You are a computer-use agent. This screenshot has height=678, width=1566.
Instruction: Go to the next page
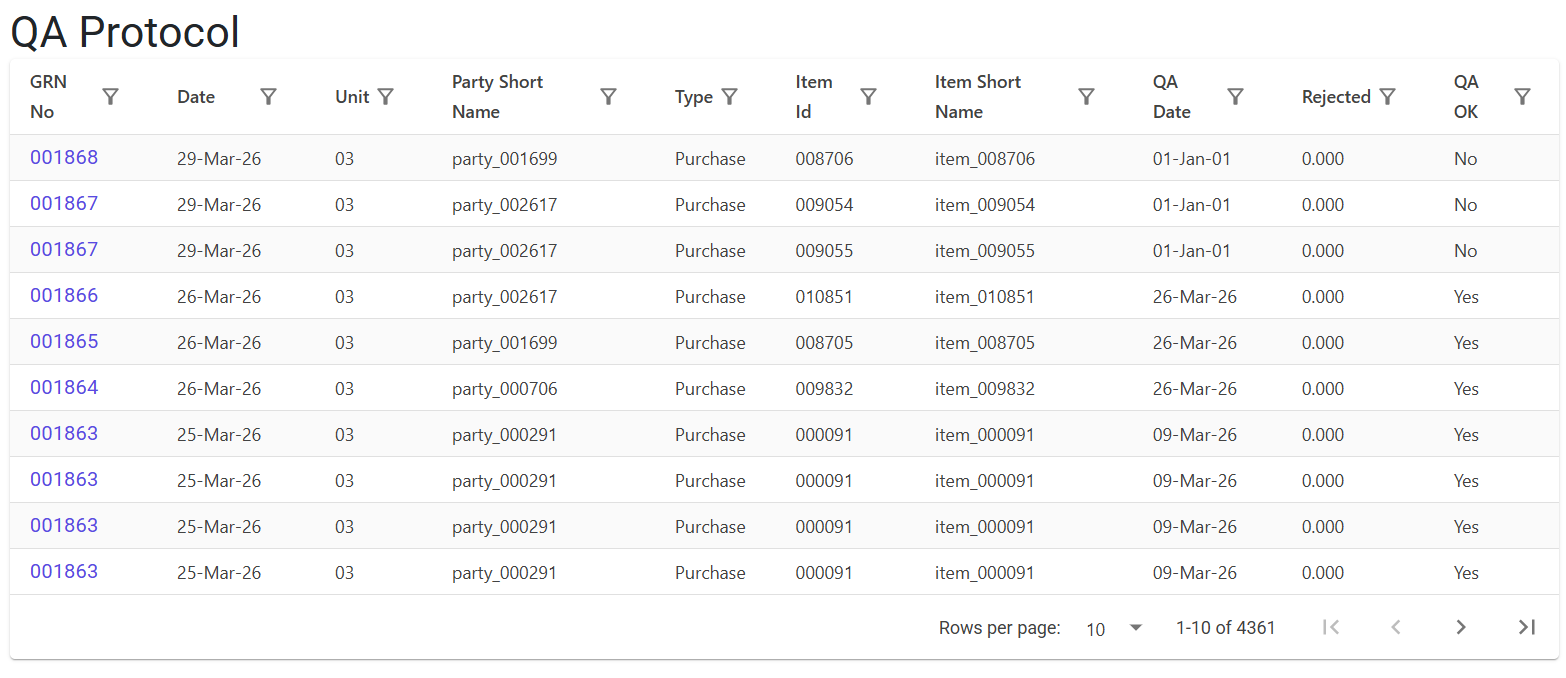pyautogui.click(x=1461, y=627)
